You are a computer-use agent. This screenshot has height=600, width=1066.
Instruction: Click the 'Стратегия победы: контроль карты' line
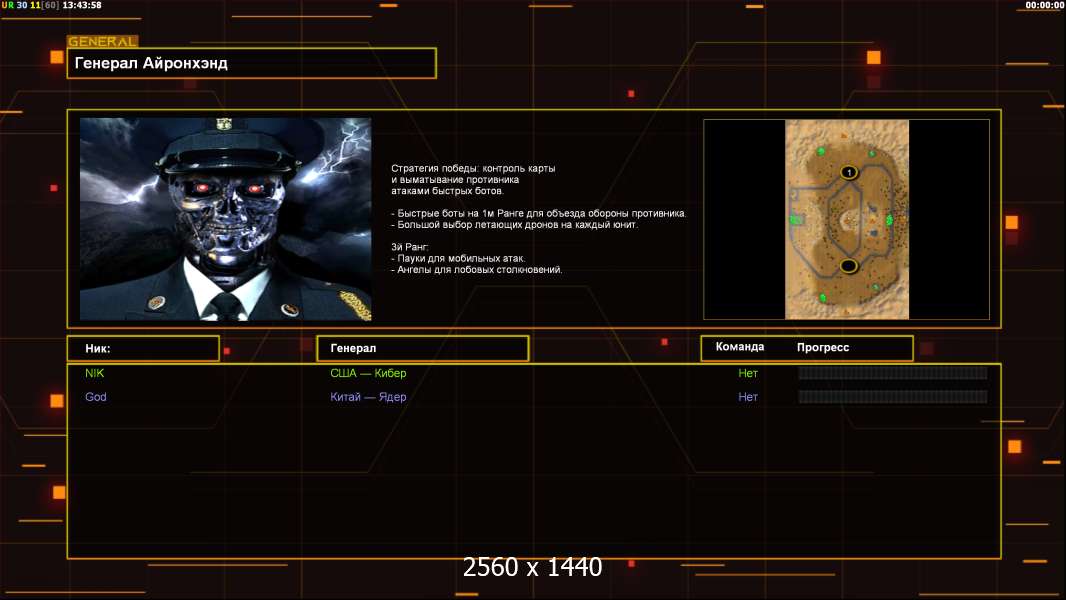(473, 169)
